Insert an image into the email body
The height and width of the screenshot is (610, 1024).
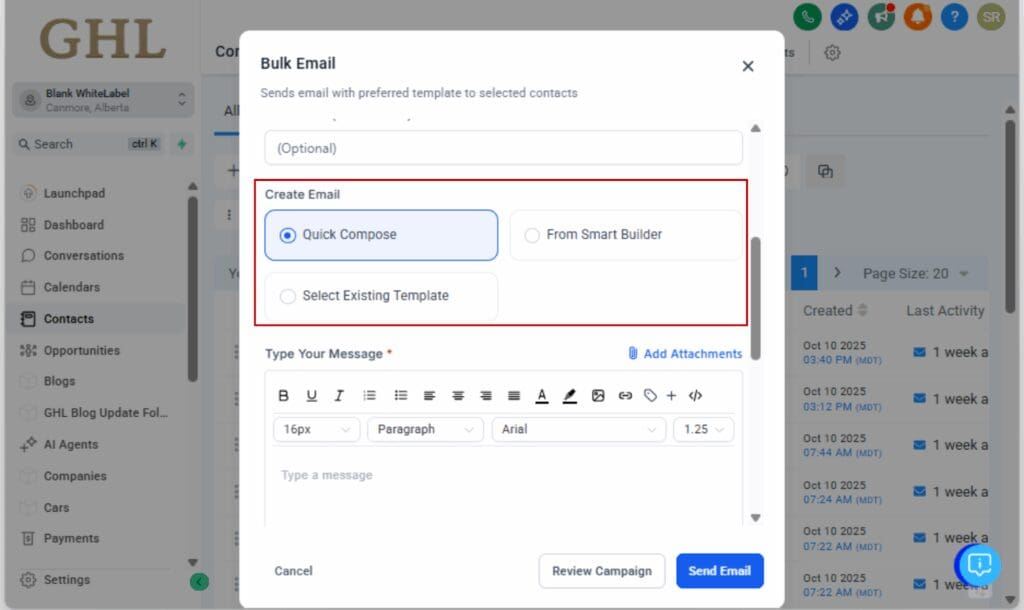click(598, 395)
